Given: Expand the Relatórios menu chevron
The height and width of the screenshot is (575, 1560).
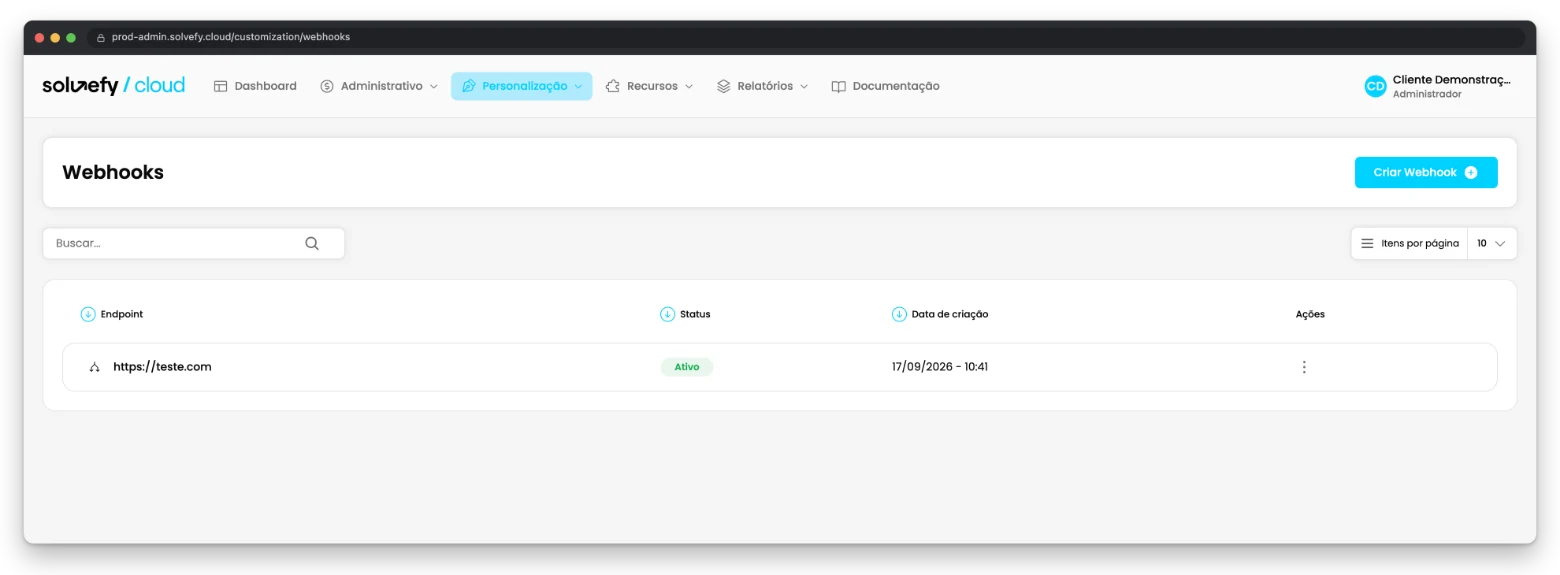Looking at the screenshot, I should coord(804,86).
